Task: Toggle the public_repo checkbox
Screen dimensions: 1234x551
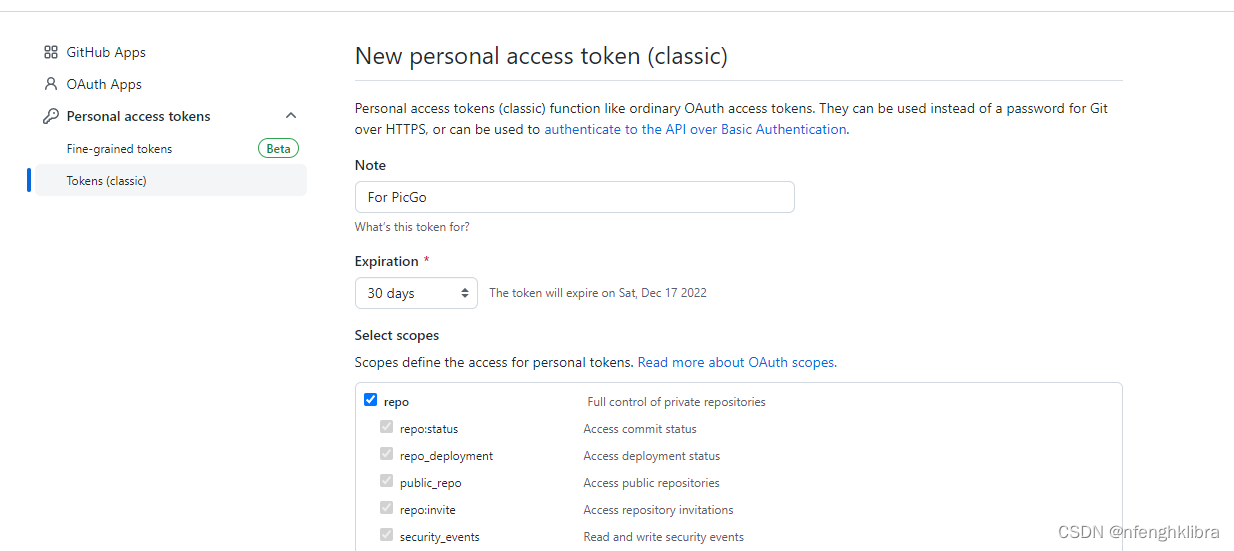Action: [386, 481]
